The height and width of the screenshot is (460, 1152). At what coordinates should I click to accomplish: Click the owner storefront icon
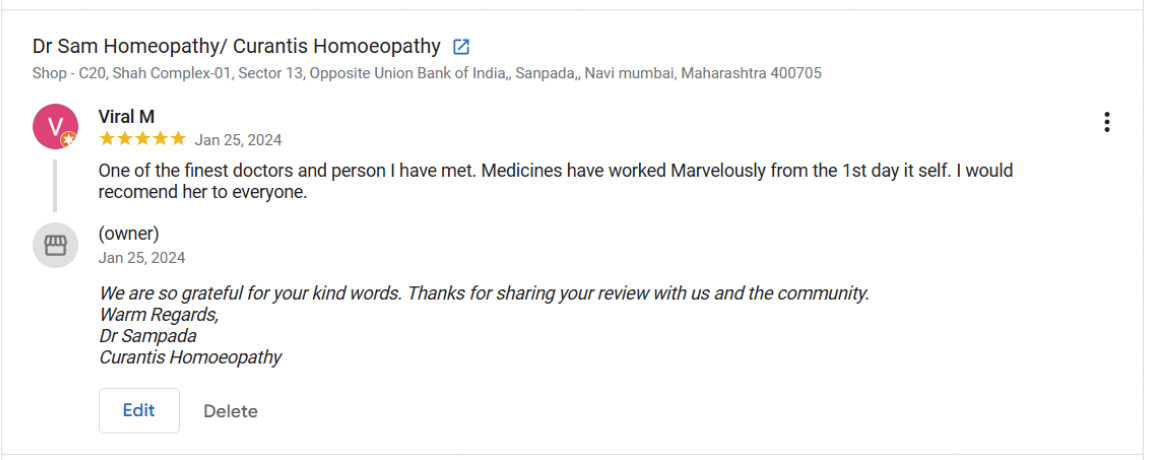(55, 245)
